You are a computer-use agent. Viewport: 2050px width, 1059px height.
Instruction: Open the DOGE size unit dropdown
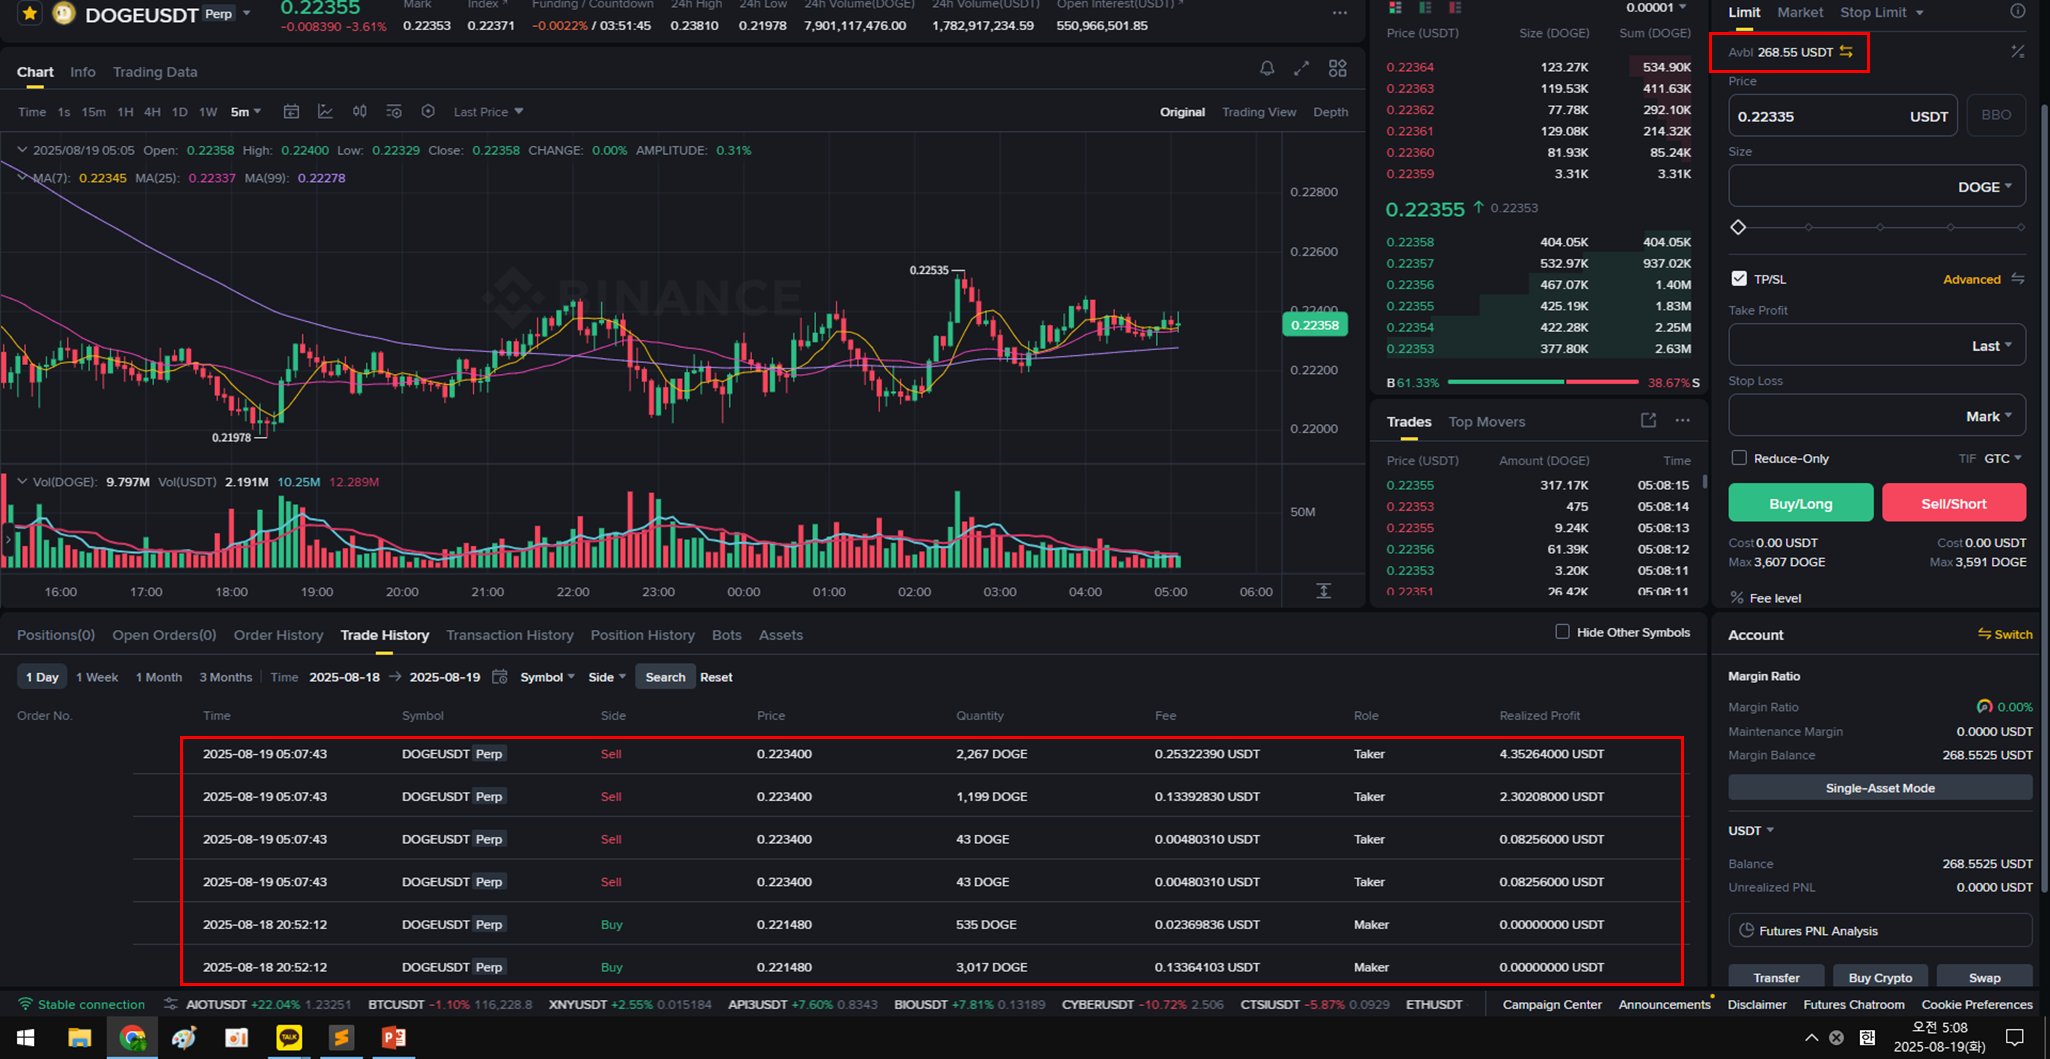[x=1985, y=187]
